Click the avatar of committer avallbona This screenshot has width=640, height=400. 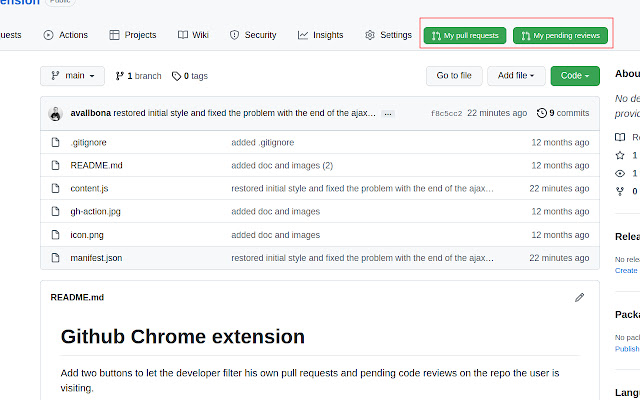pyautogui.click(x=54, y=113)
